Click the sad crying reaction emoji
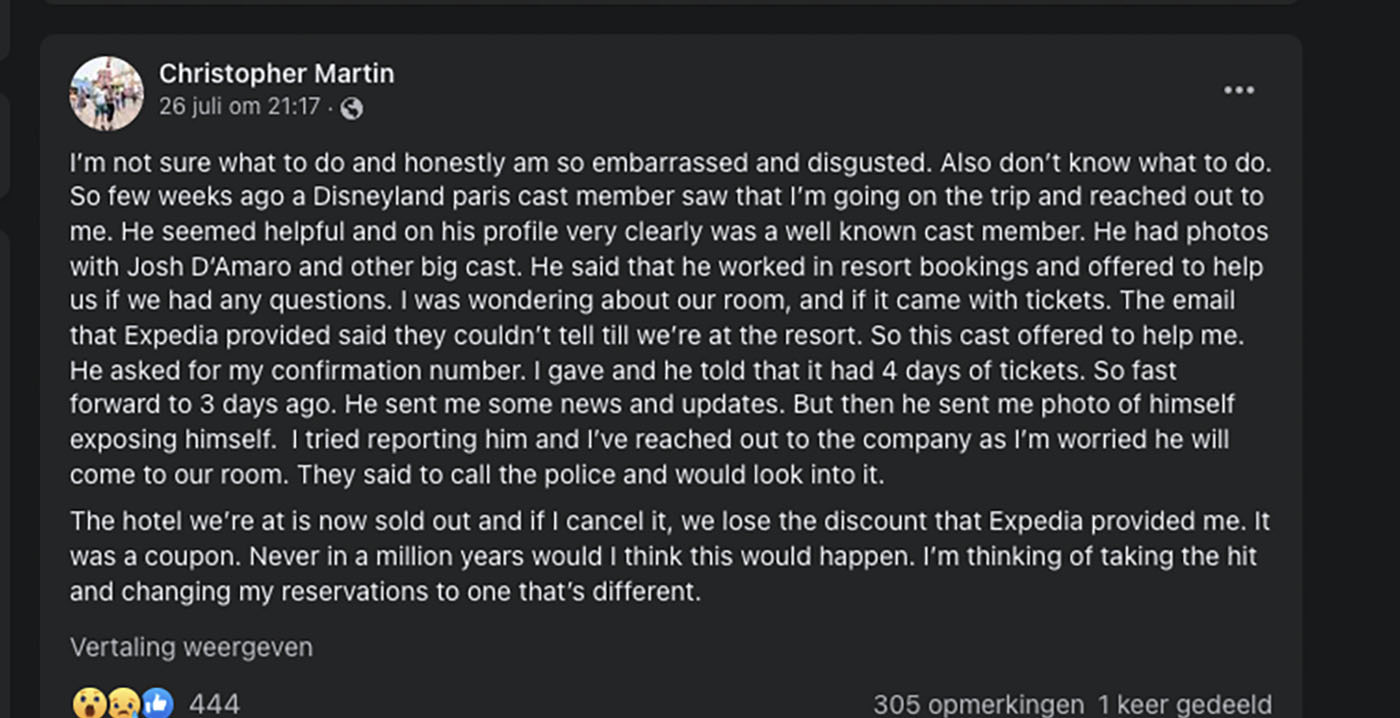This screenshot has height=718, width=1400. coord(124,704)
